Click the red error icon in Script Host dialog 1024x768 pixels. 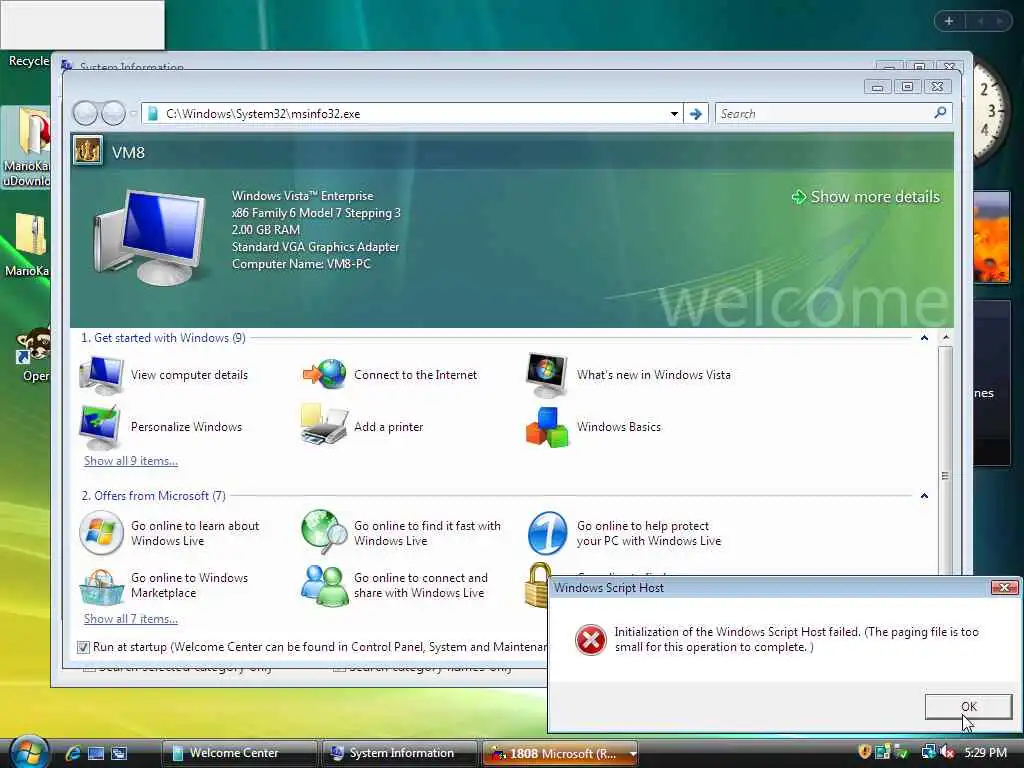tap(590, 640)
